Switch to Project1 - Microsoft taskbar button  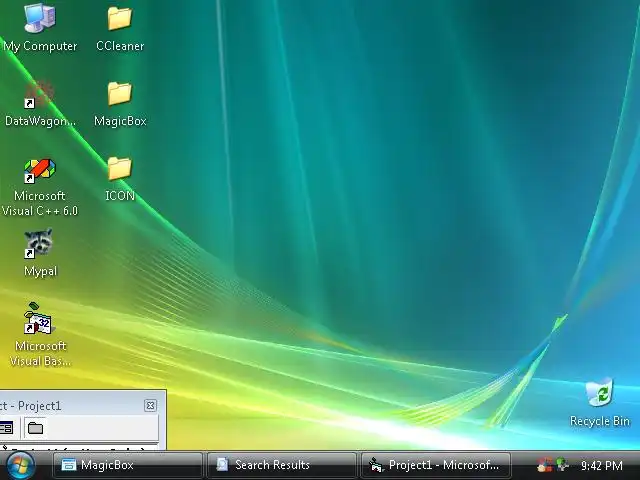[x=436, y=465]
